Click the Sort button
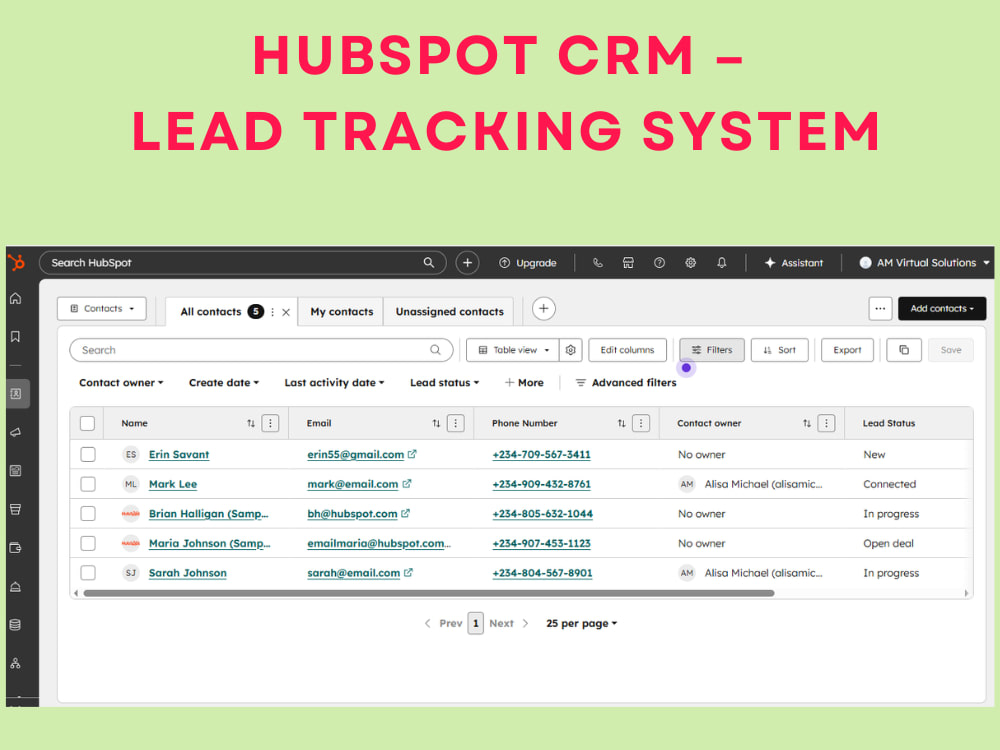This screenshot has width=1000, height=750. coord(779,350)
